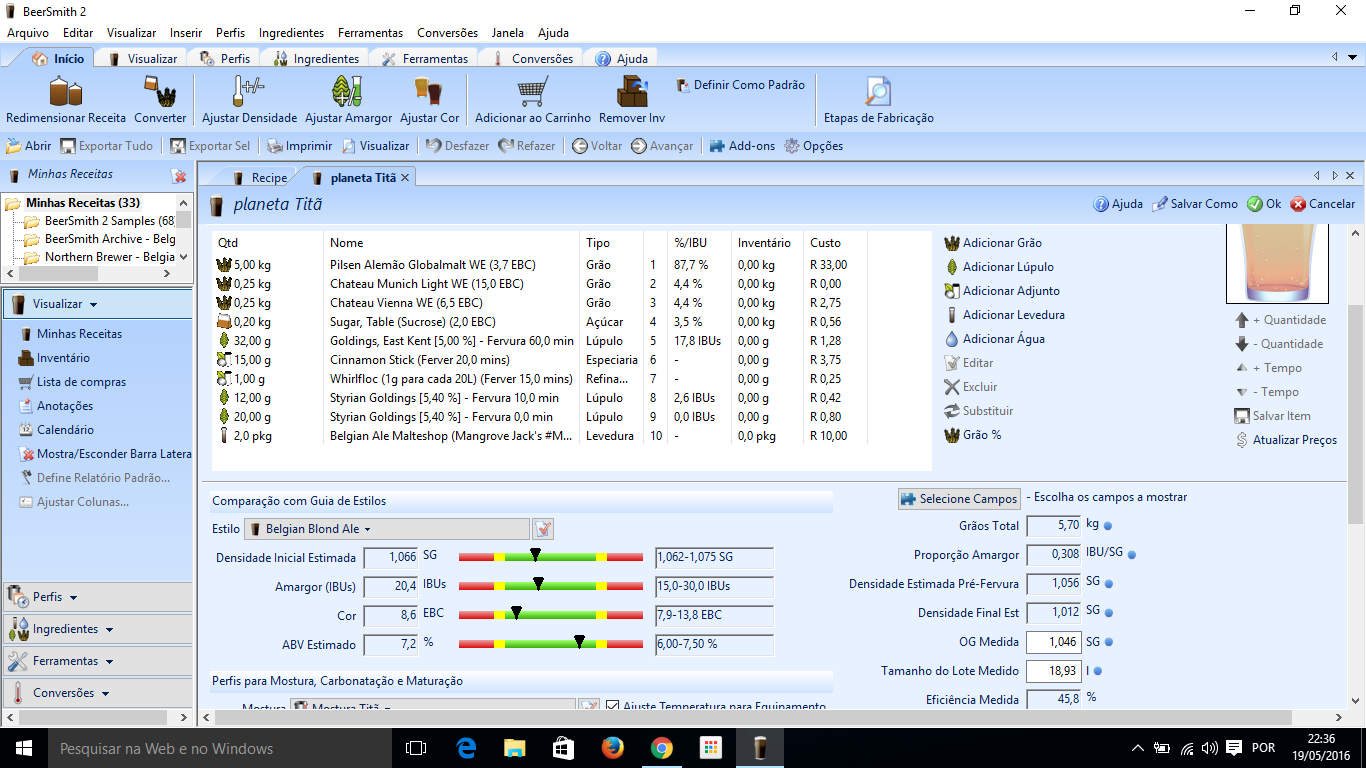The height and width of the screenshot is (768, 1366).
Task: Click Imprimir printer button
Action: [x=299, y=146]
